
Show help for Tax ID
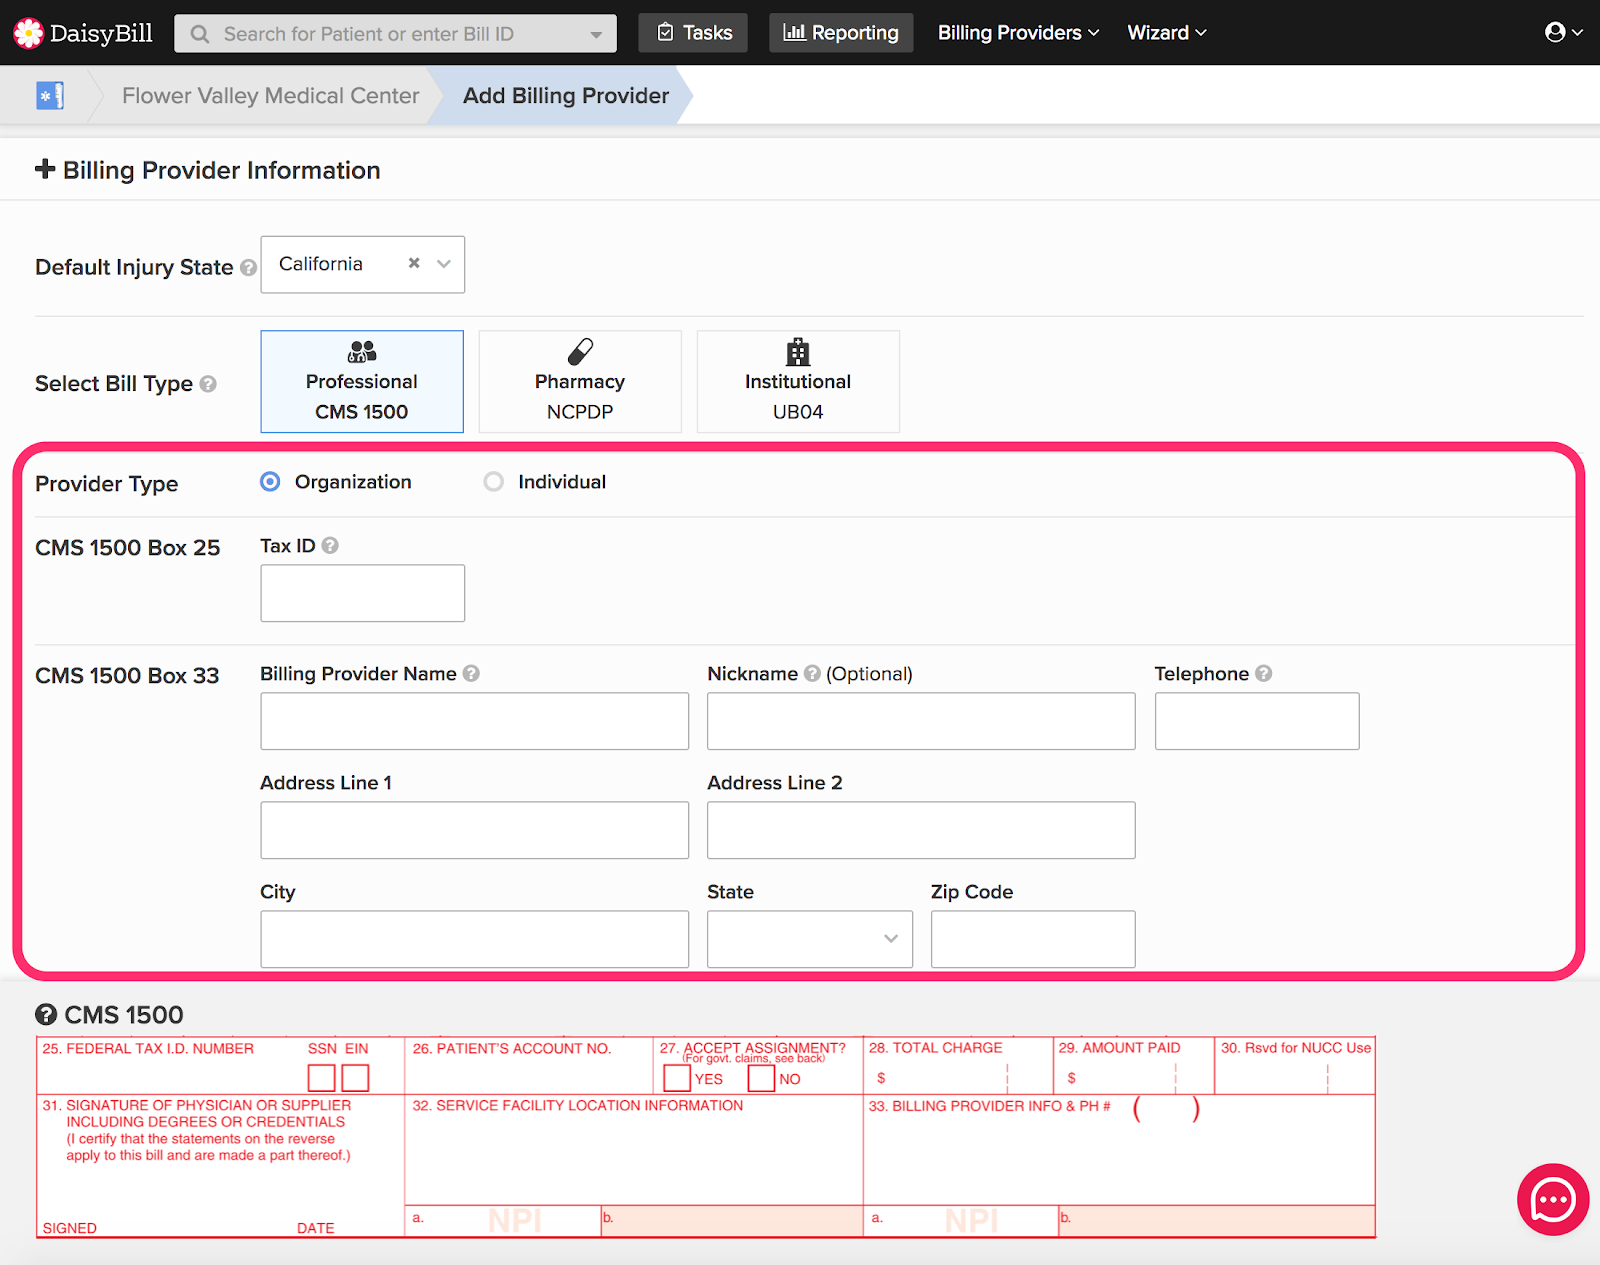[330, 546]
